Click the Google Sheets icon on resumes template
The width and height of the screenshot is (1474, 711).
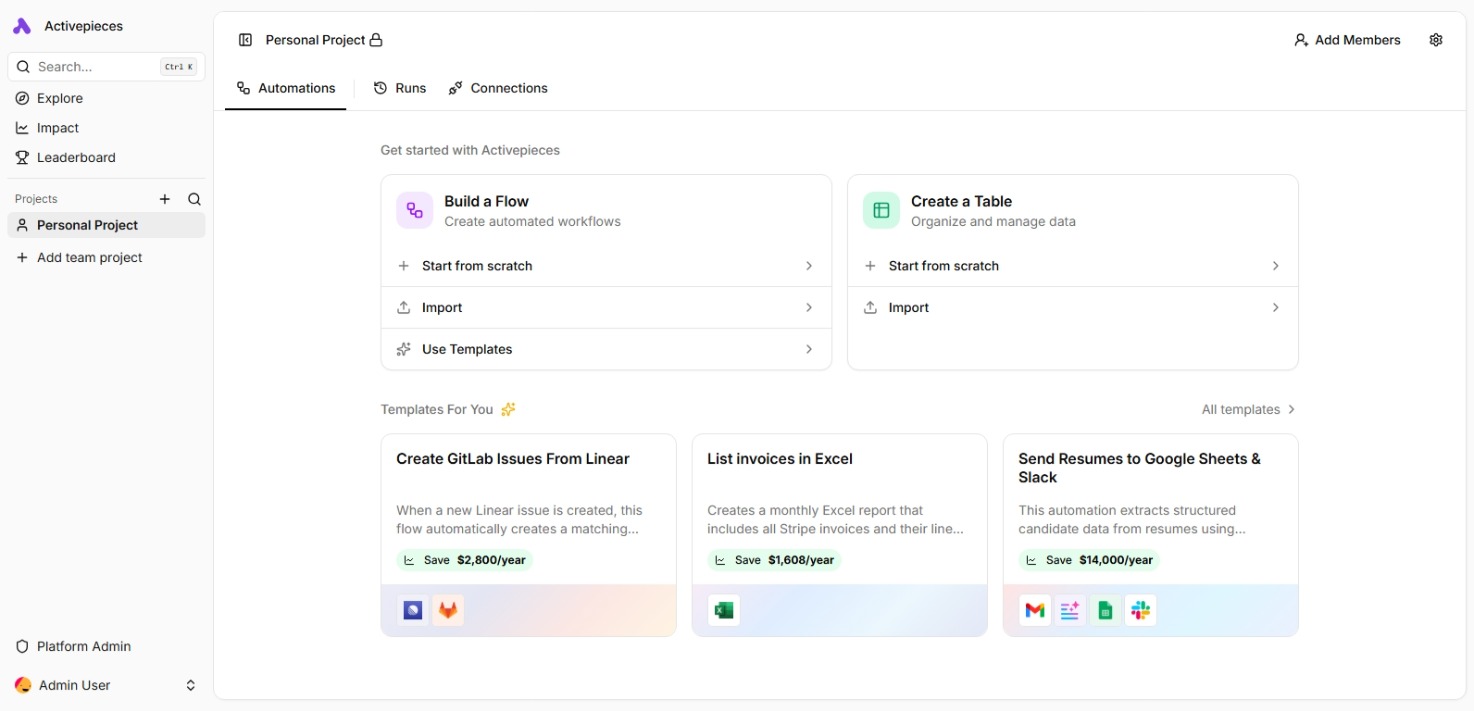1105,610
